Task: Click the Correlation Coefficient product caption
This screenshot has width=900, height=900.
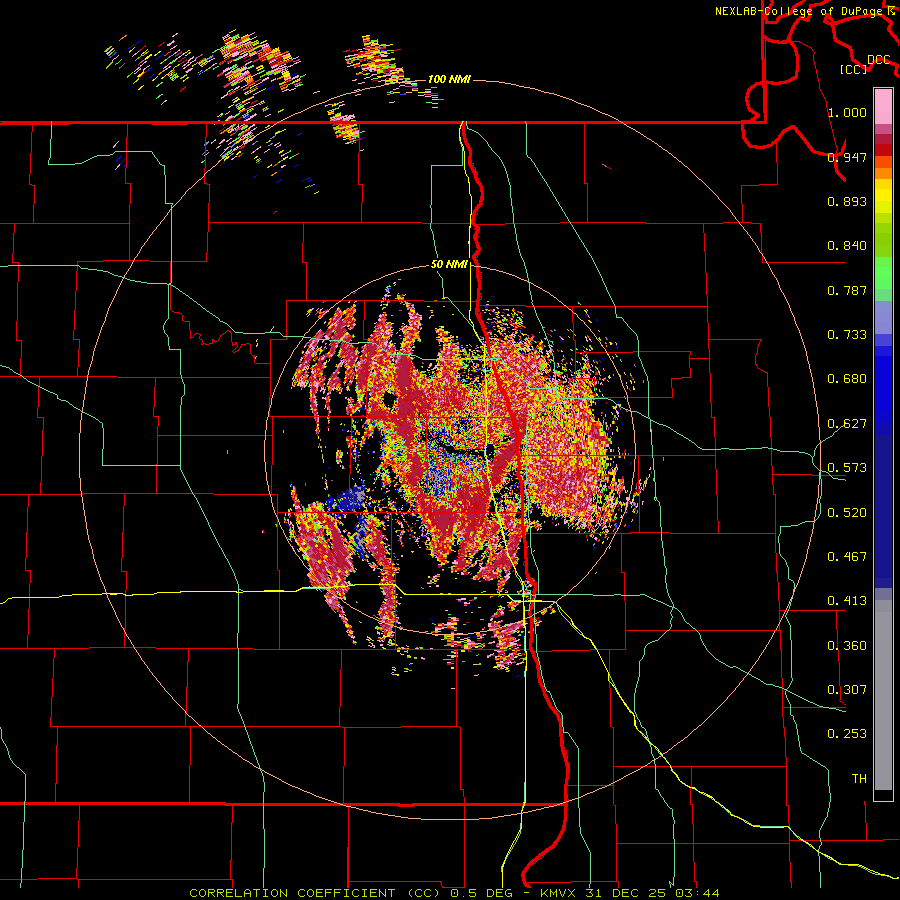Action: coord(454,893)
